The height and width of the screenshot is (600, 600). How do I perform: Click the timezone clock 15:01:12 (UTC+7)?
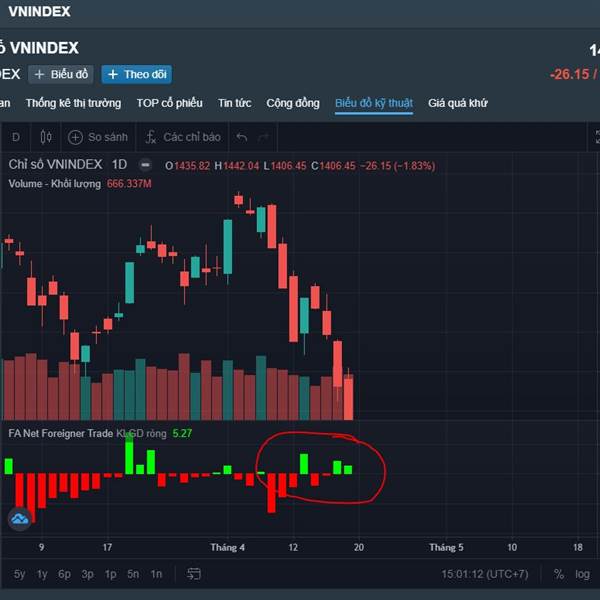click(484, 574)
